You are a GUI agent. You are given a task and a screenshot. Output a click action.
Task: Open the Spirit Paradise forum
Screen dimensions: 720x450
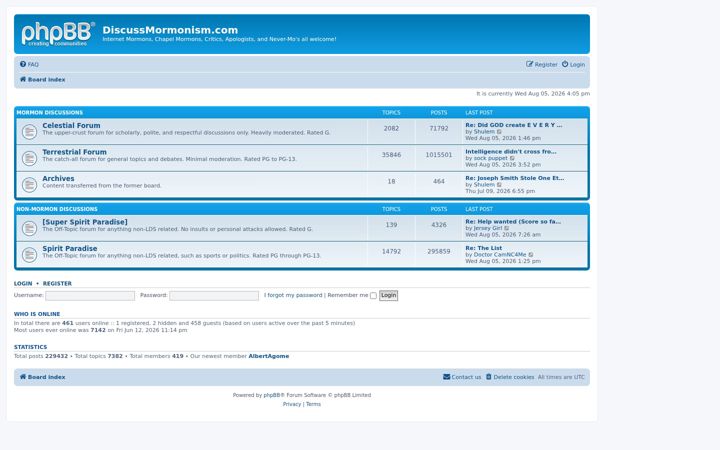pos(70,248)
